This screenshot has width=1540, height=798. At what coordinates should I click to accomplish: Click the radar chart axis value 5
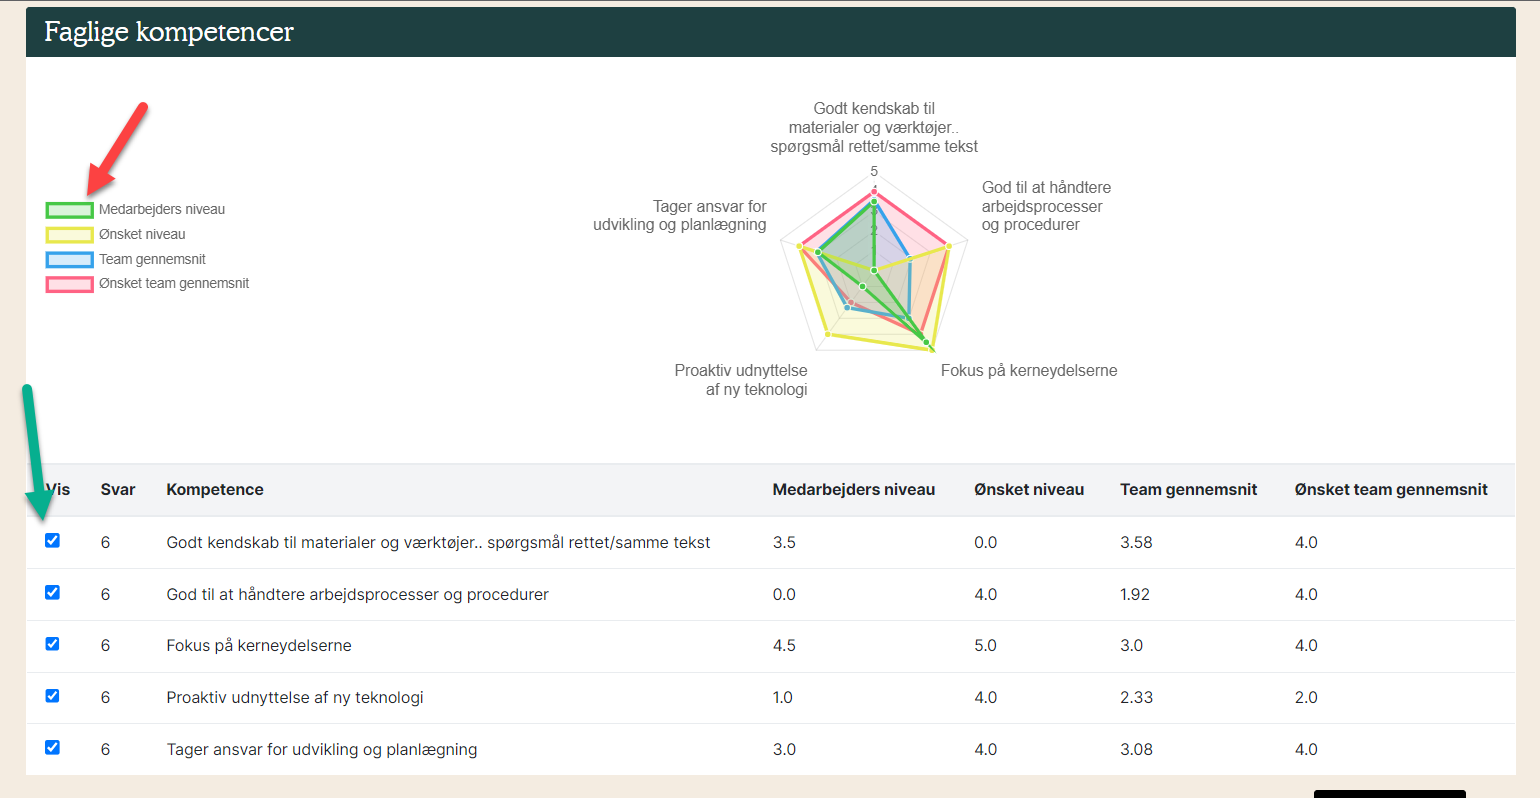tap(874, 172)
